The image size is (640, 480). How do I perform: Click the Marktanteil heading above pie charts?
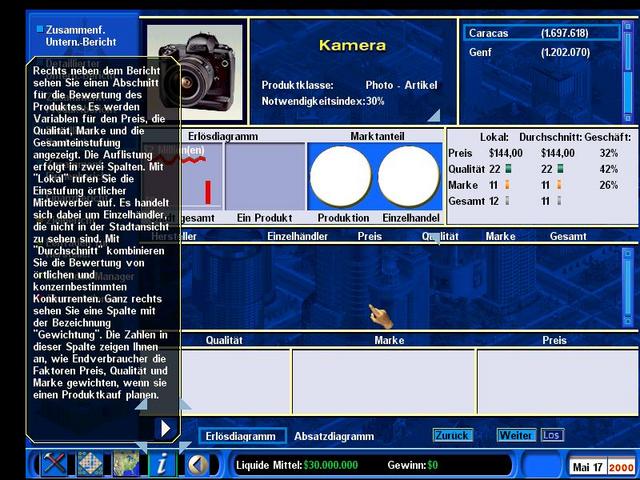click(377, 136)
